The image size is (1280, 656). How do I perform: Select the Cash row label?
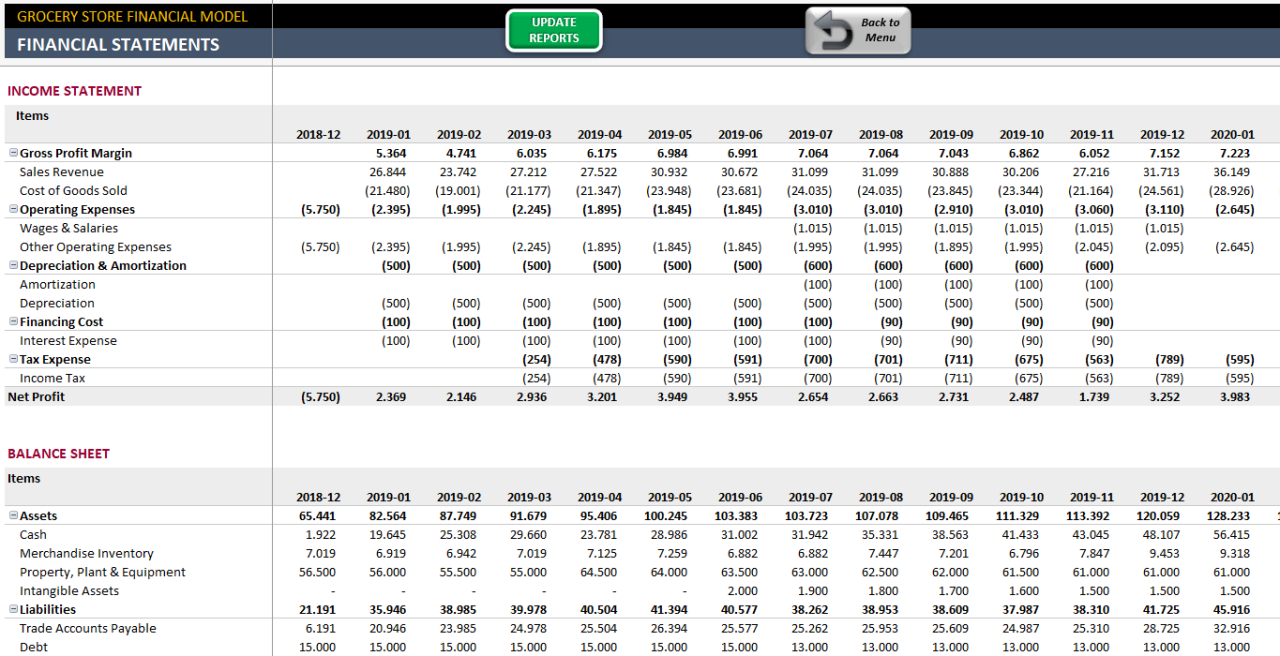click(33, 534)
